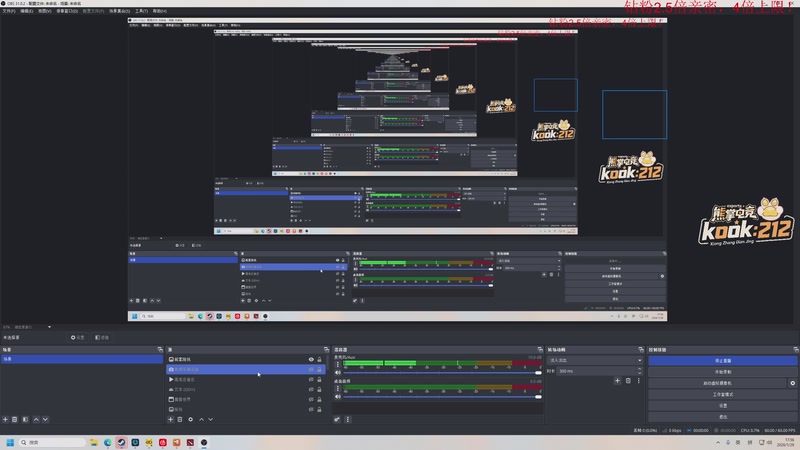
Task: Move source up with Sources panel arrow
Action: 202,419
